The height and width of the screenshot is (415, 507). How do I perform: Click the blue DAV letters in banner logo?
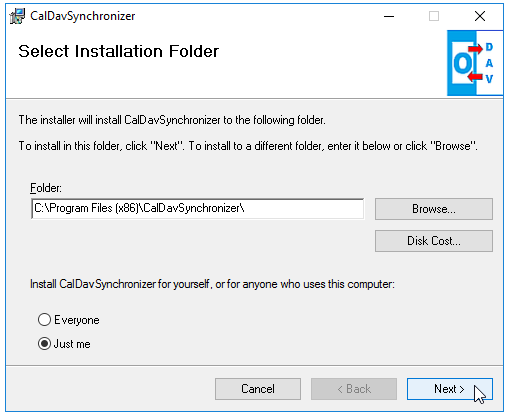coord(489,63)
